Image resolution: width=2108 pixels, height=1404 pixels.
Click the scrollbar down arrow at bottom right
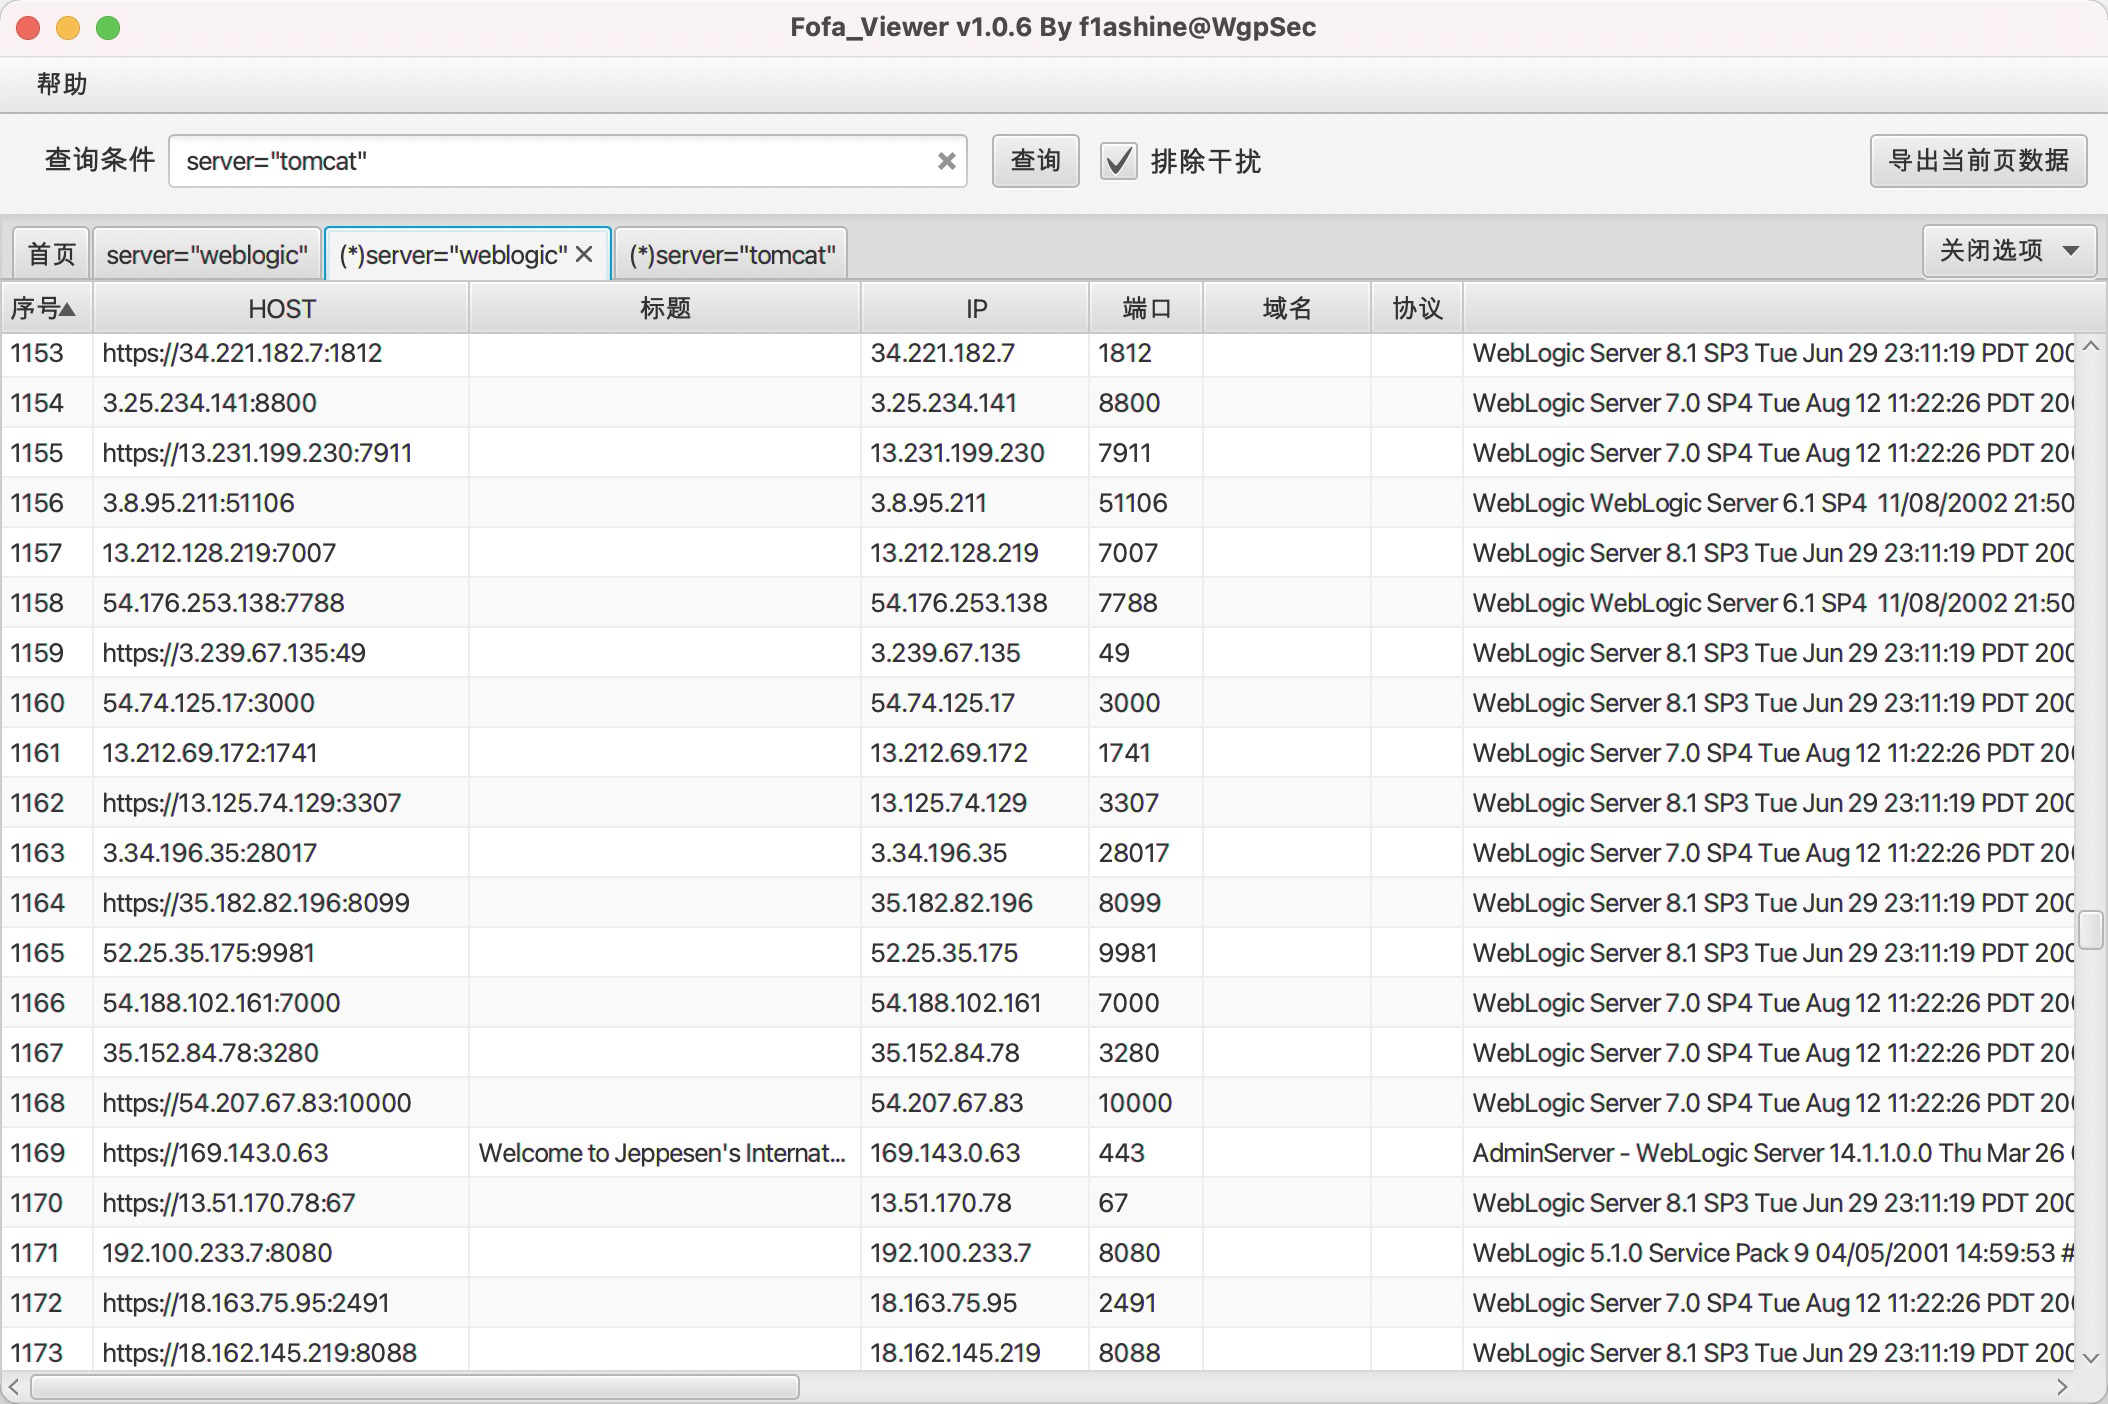coord(2089,1360)
